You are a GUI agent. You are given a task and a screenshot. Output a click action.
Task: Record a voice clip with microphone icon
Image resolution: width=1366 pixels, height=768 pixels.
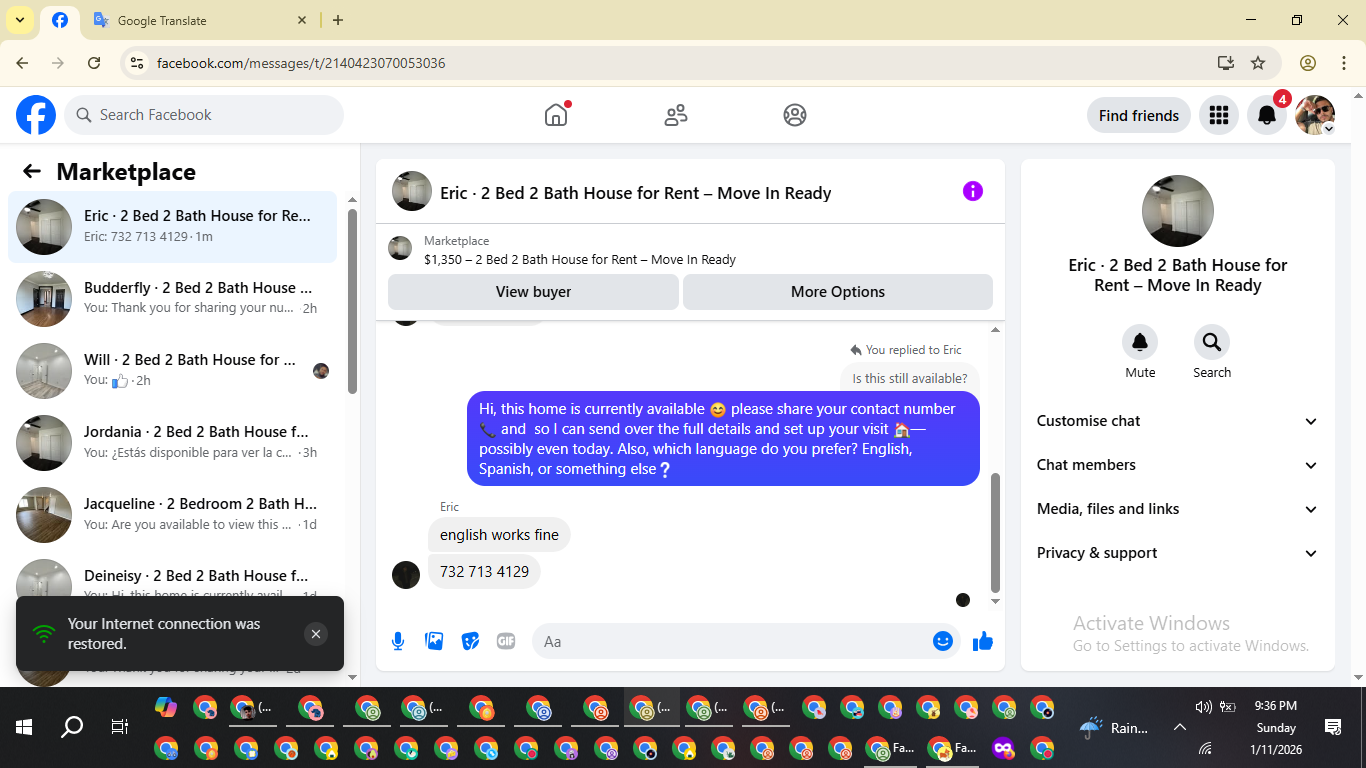coord(398,641)
